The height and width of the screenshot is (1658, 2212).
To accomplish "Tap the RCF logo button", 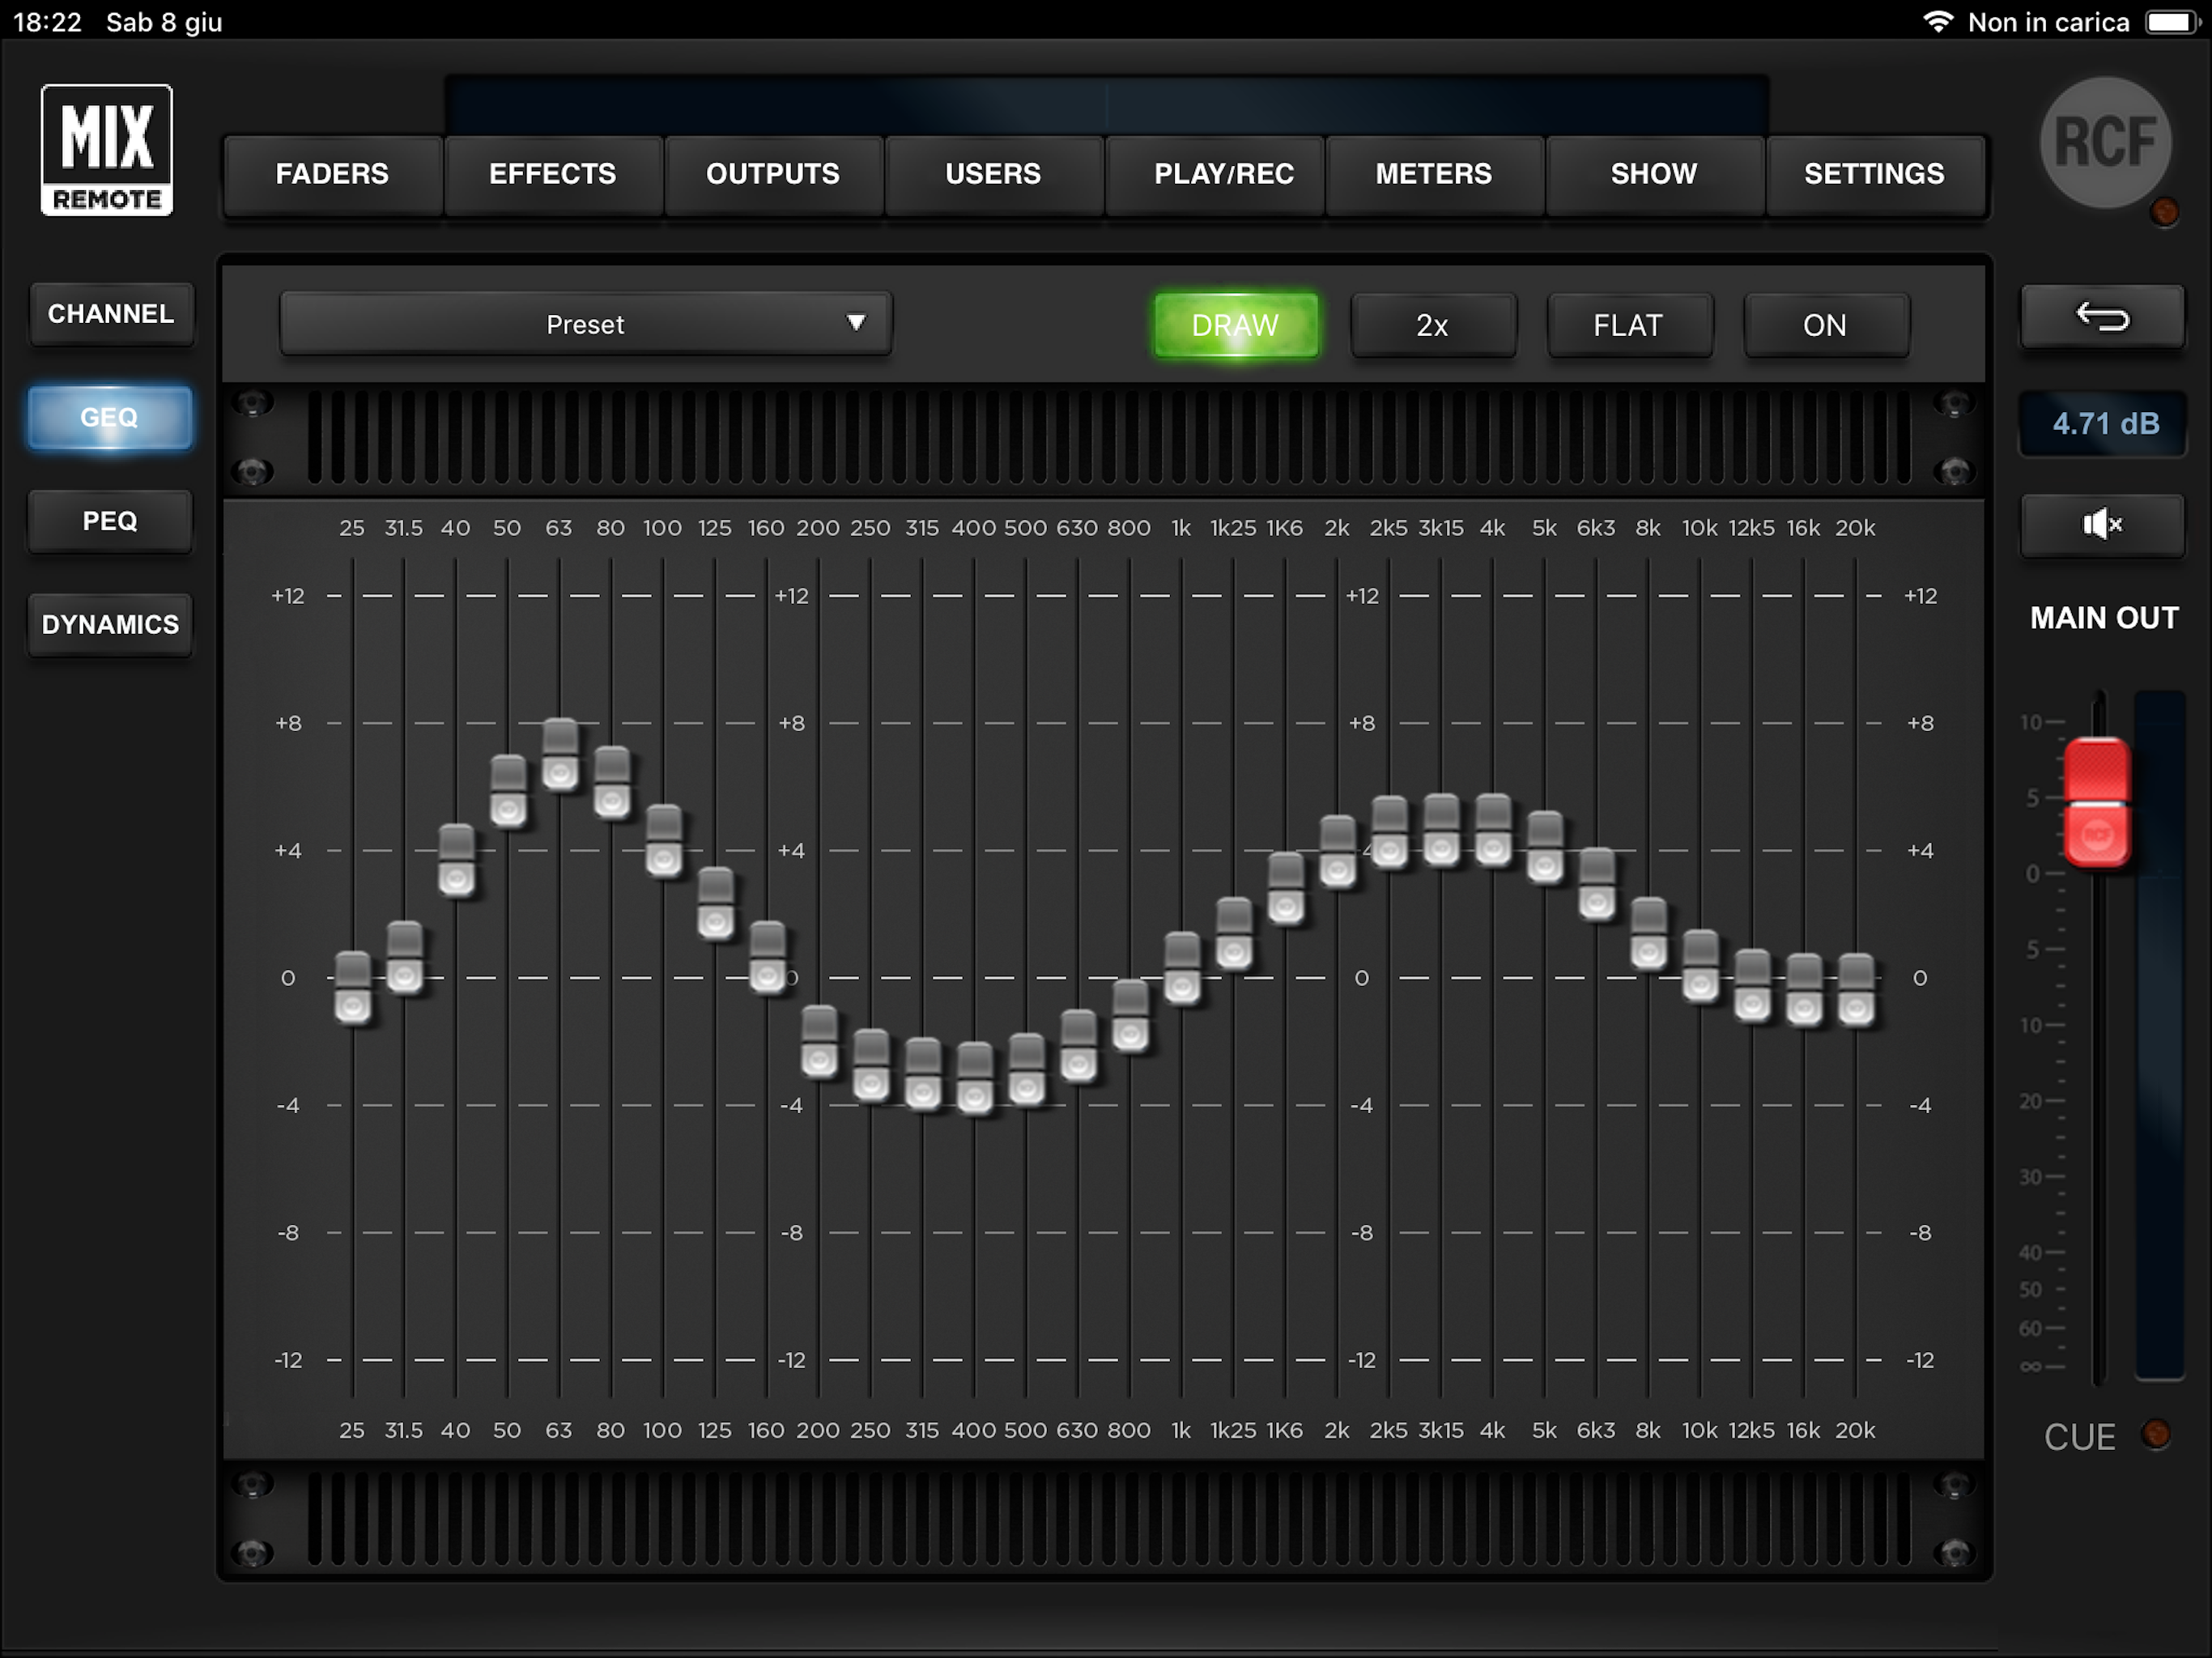I will (x=2105, y=143).
